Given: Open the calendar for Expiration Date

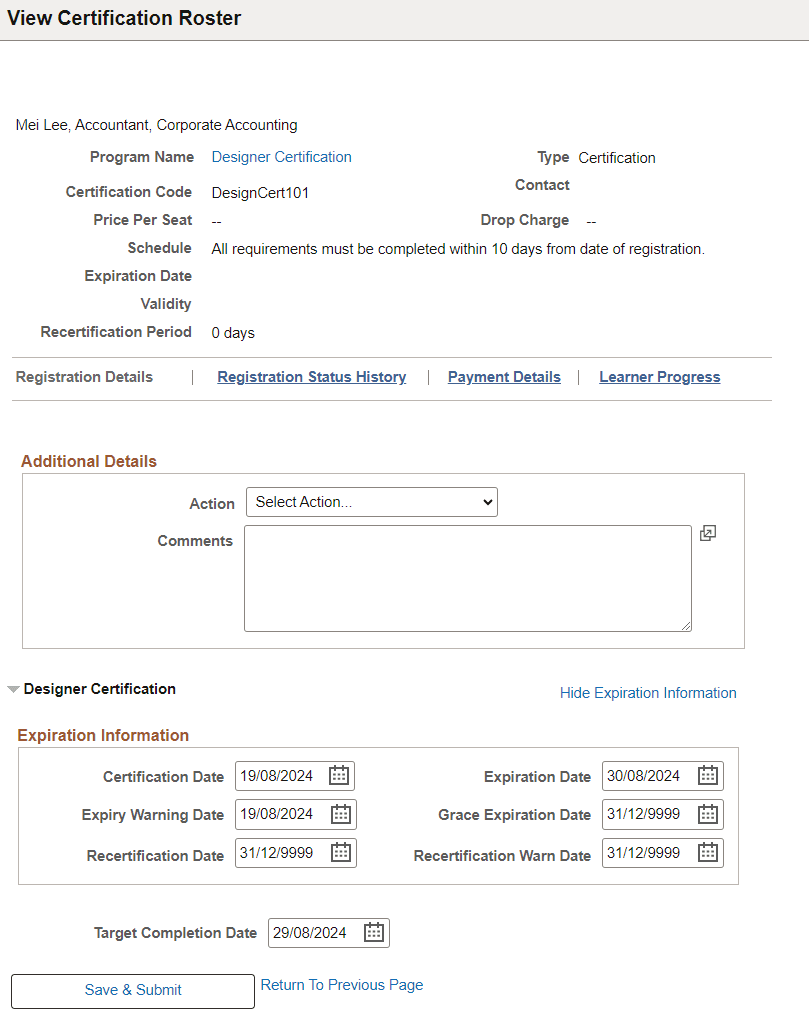Looking at the screenshot, I should (x=706, y=775).
